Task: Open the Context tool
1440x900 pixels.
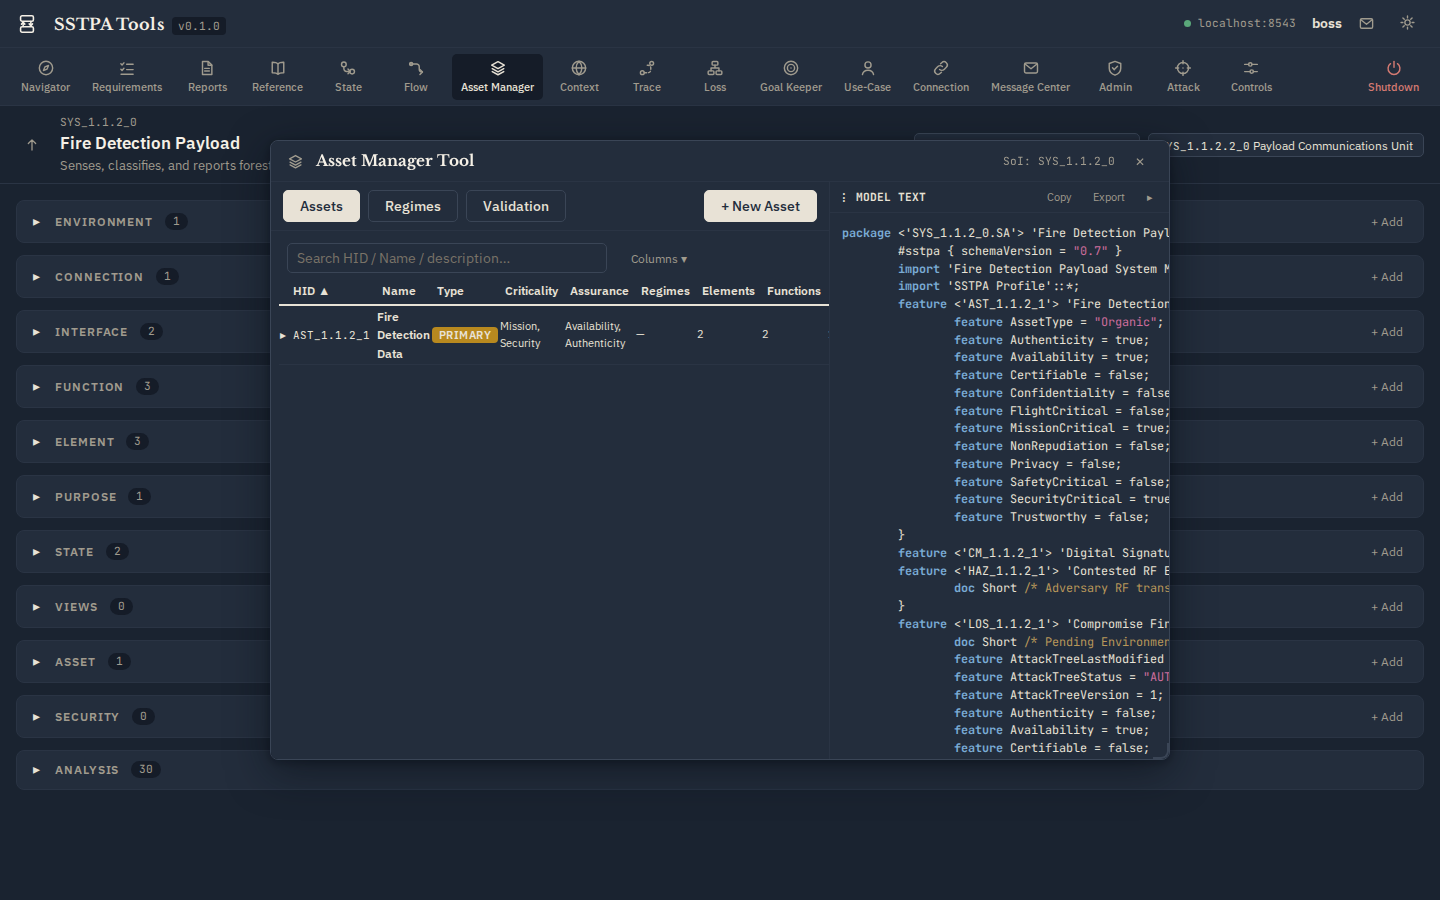Action: (x=579, y=77)
